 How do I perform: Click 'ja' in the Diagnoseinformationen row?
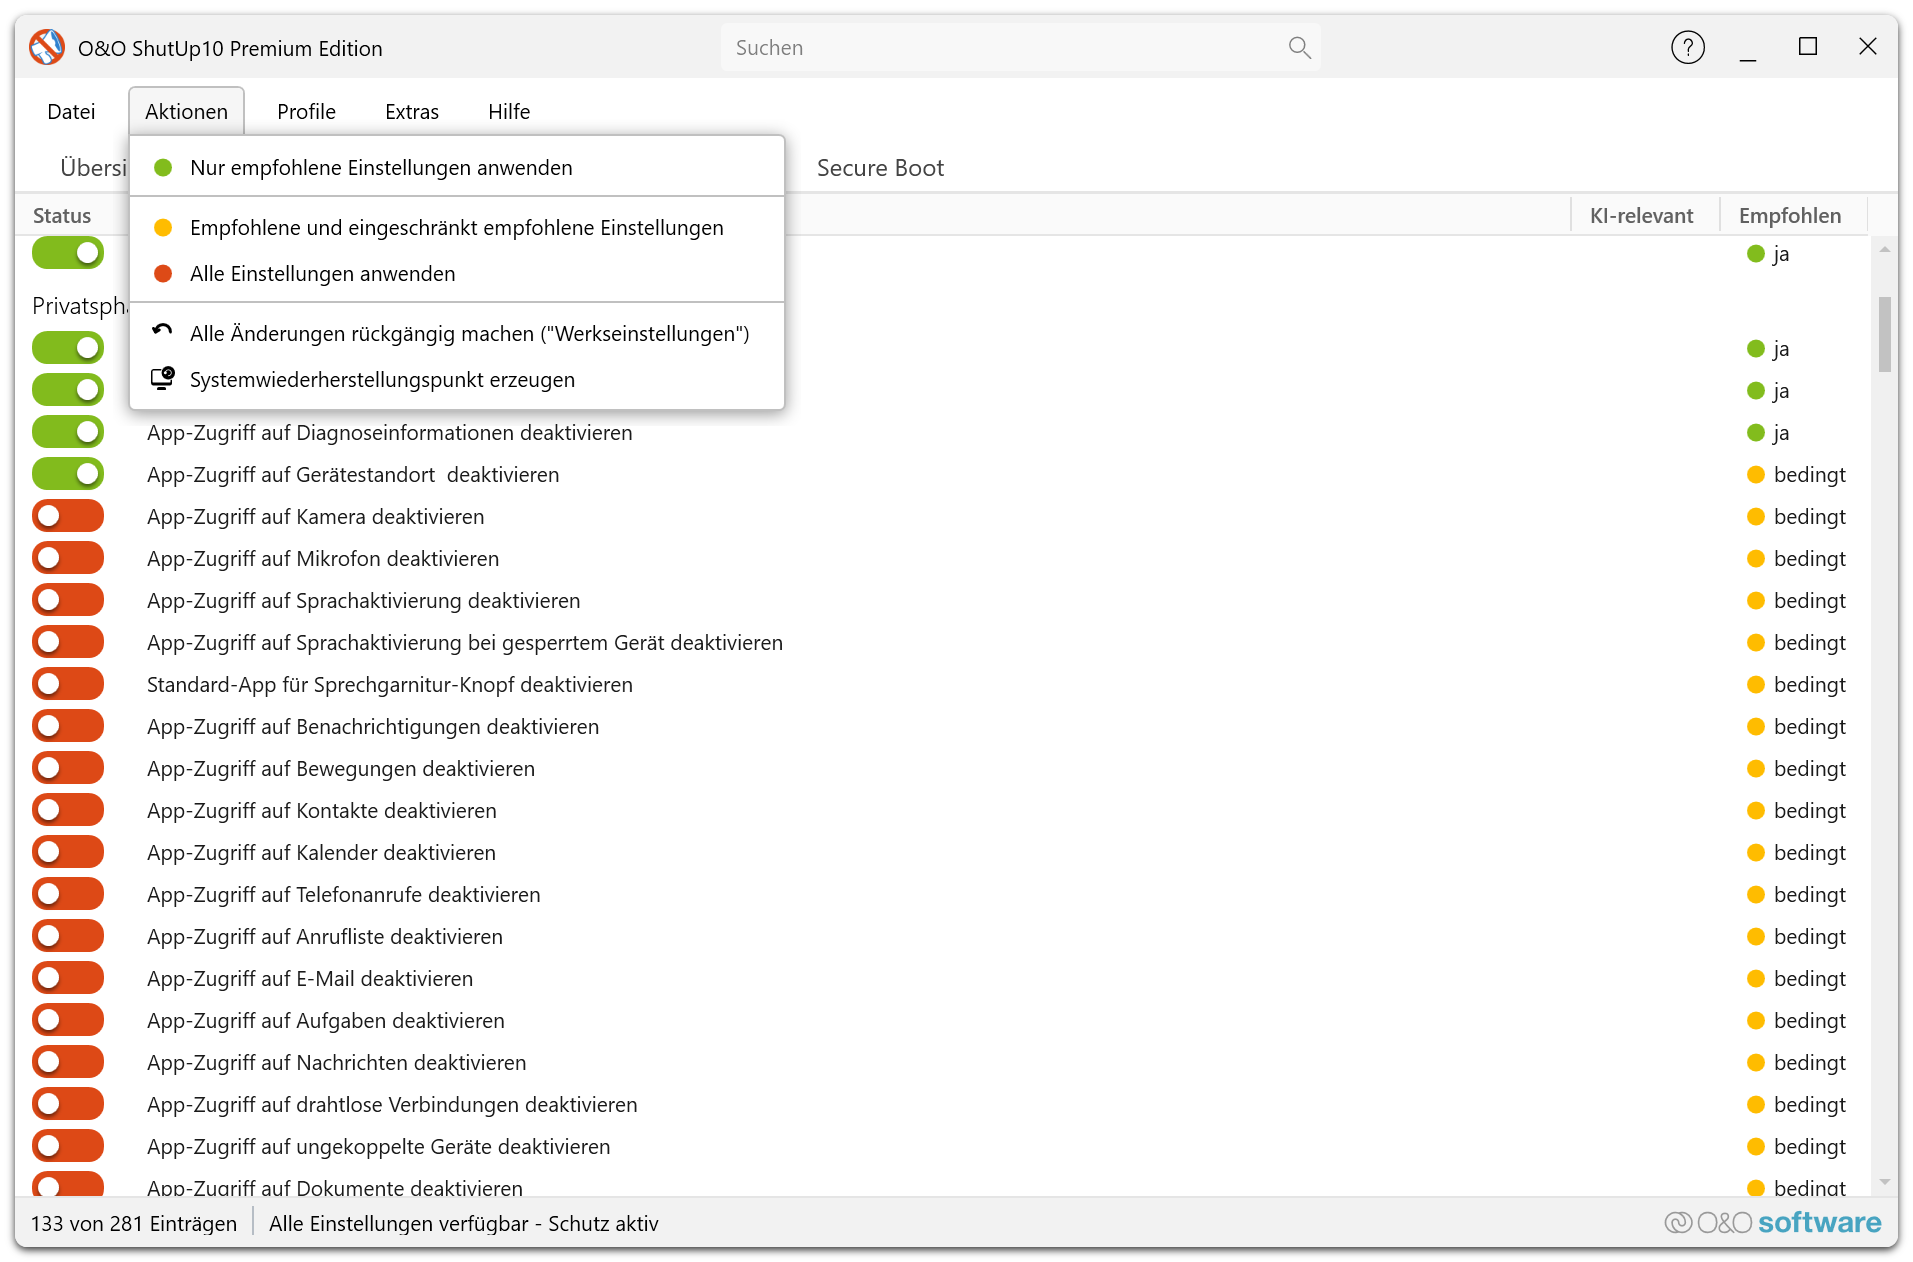(1780, 432)
